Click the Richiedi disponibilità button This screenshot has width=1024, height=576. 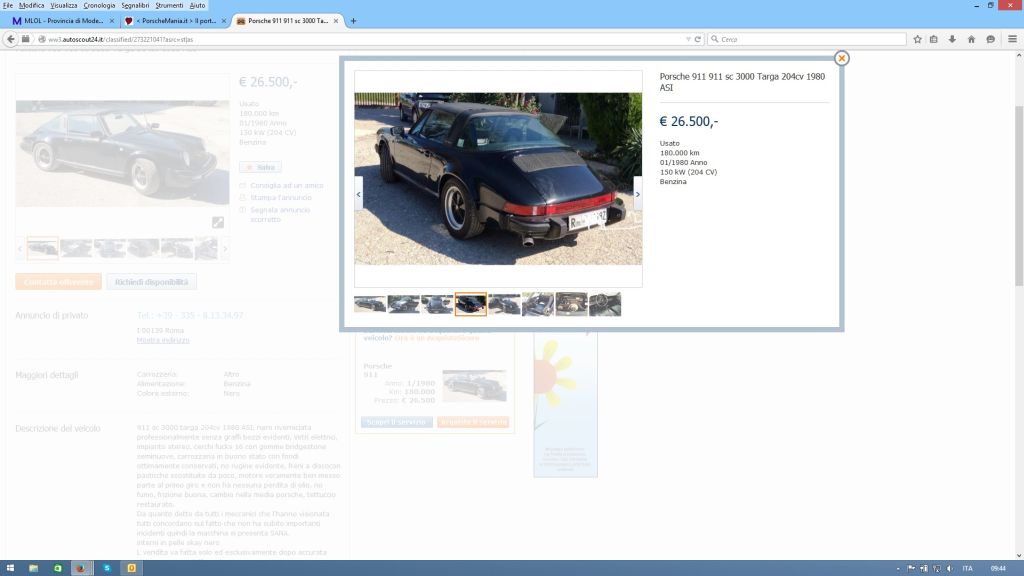[152, 282]
